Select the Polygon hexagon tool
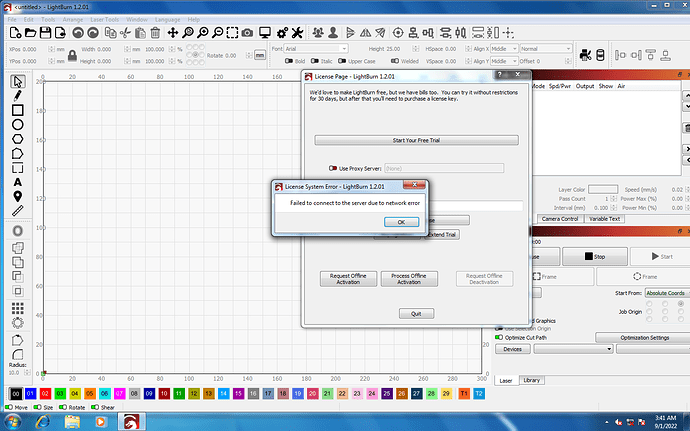 (x=18, y=139)
